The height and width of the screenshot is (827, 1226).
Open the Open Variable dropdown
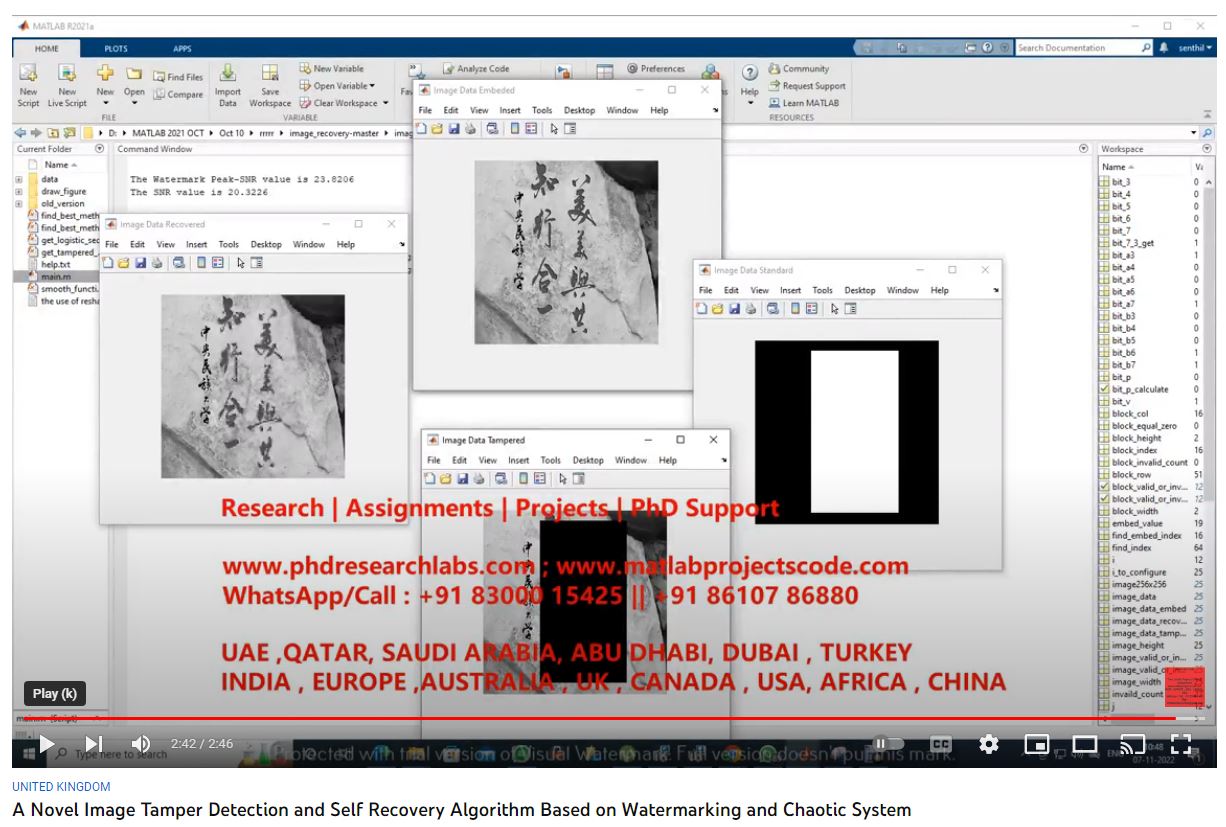pyautogui.click(x=338, y=86)
